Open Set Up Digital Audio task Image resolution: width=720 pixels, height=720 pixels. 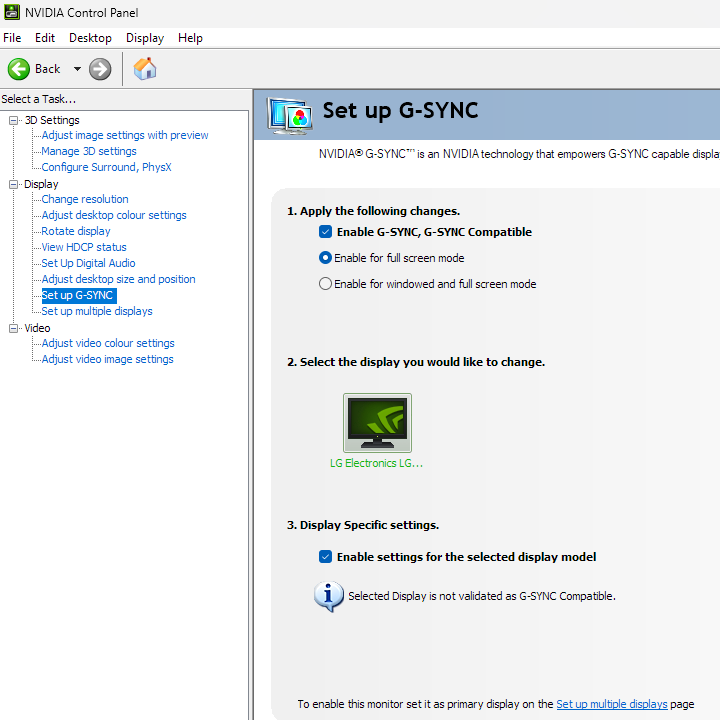(x=88, y=264)
